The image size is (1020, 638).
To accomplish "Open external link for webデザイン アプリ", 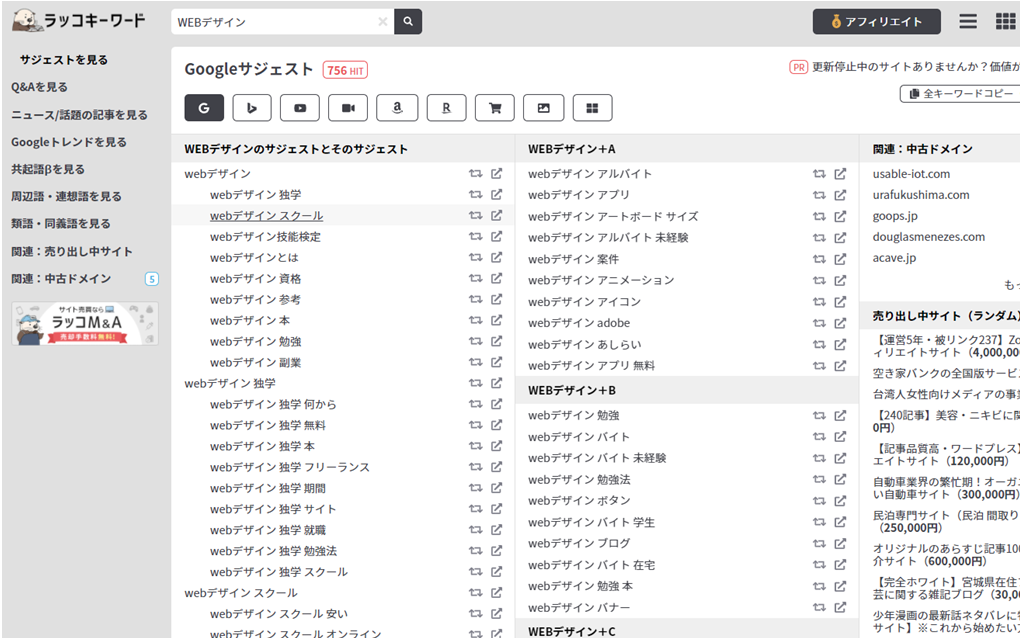I will 840,194.
